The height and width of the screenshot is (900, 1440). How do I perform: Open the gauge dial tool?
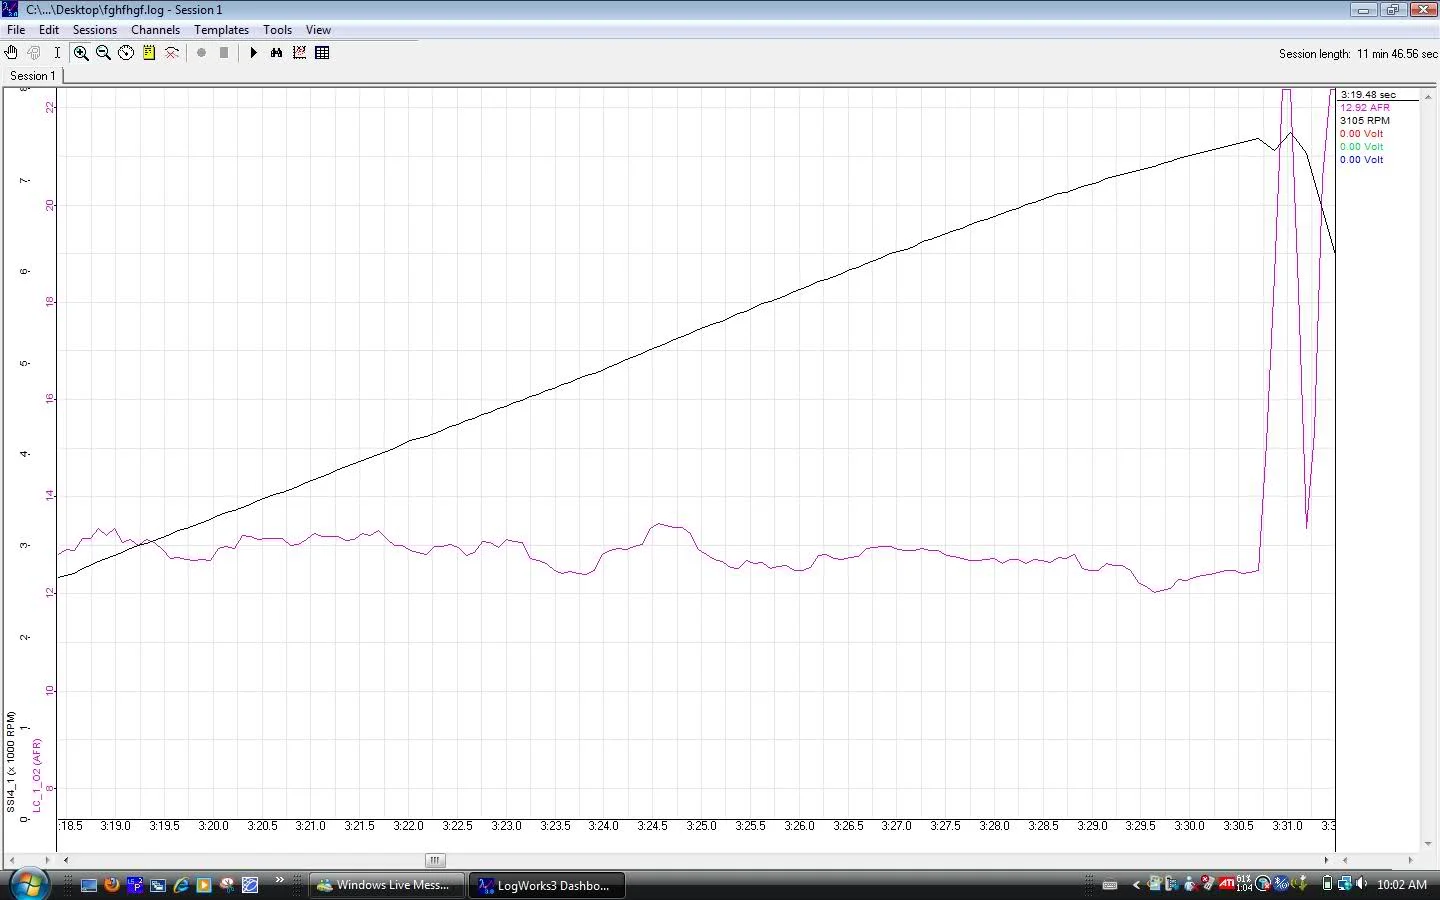coord(126,53)
